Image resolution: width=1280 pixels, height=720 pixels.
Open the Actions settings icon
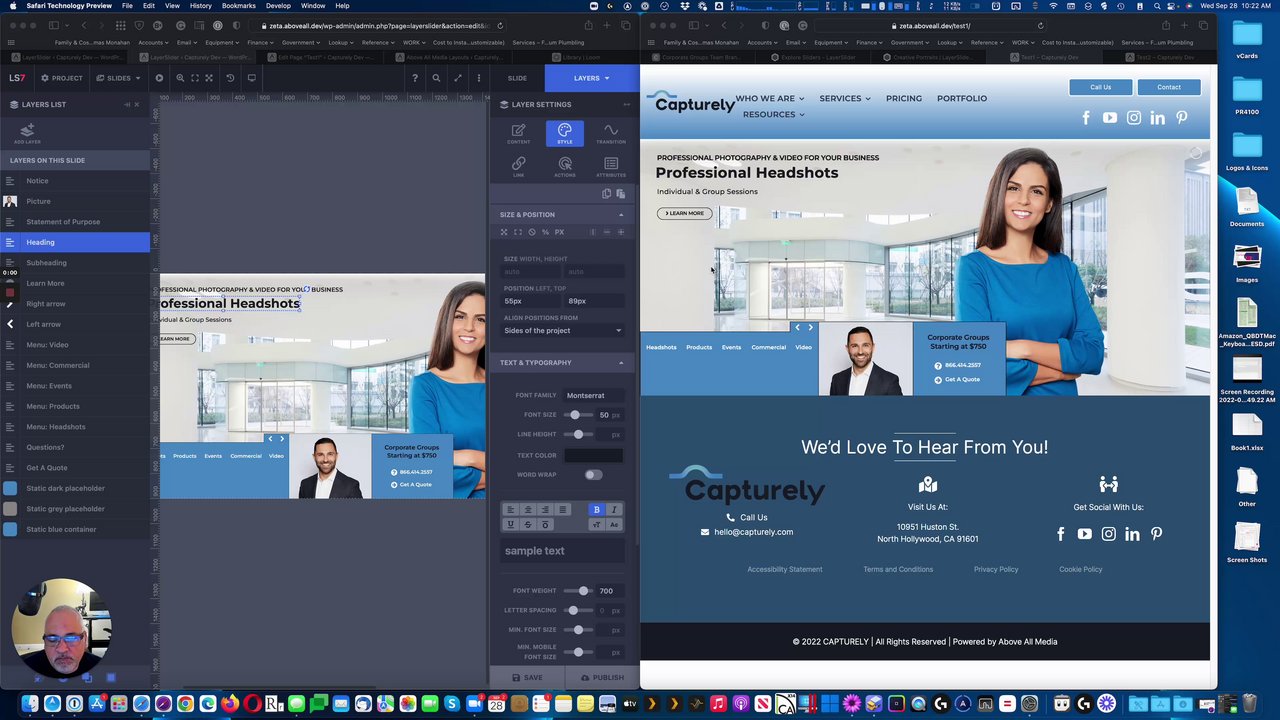tap(565, 166)
